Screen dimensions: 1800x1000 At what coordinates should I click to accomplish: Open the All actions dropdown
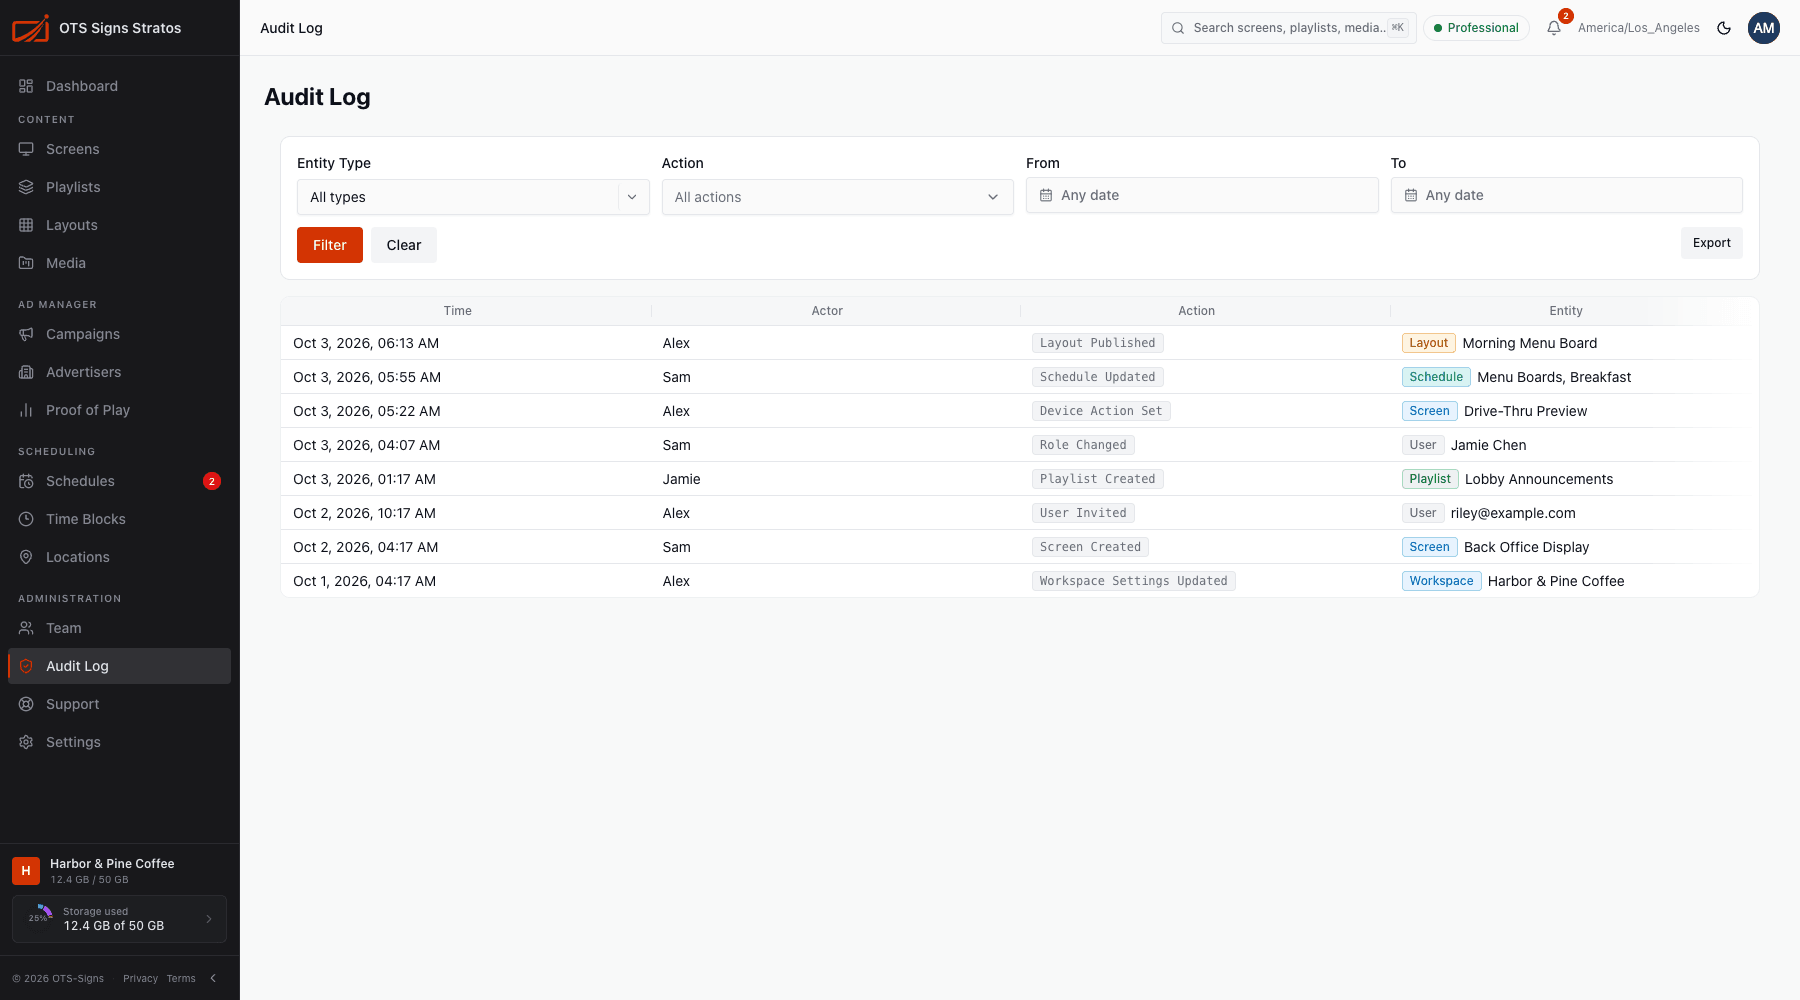(837, 197)
